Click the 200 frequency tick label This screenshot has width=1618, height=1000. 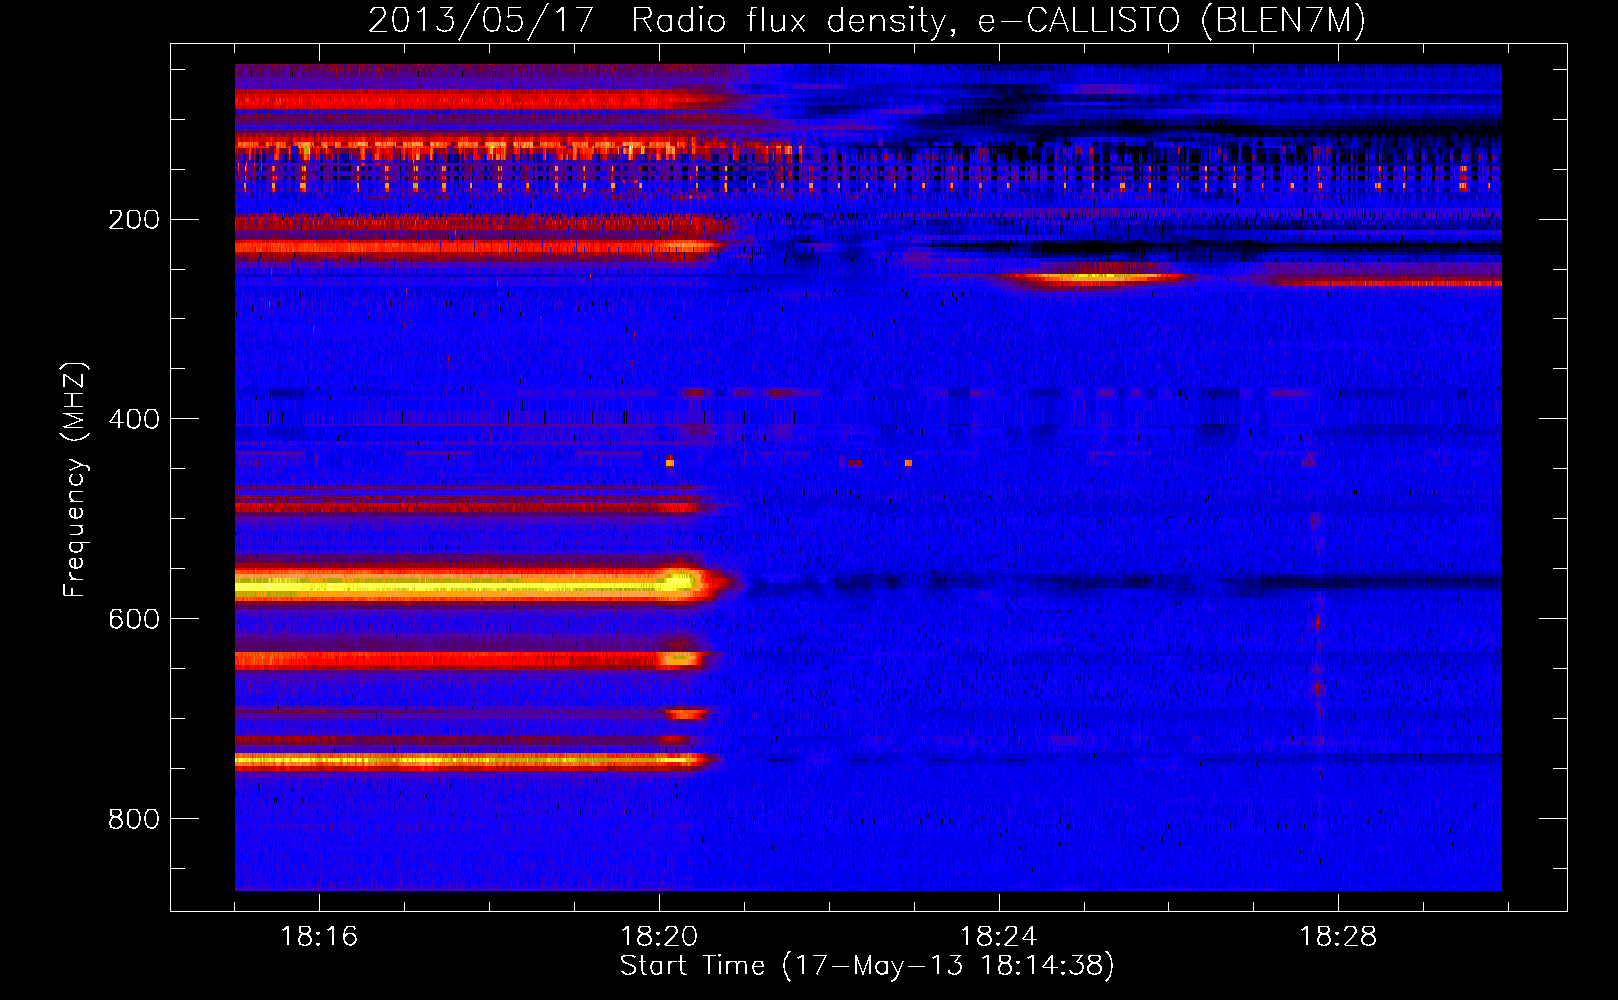pos(133,219)
